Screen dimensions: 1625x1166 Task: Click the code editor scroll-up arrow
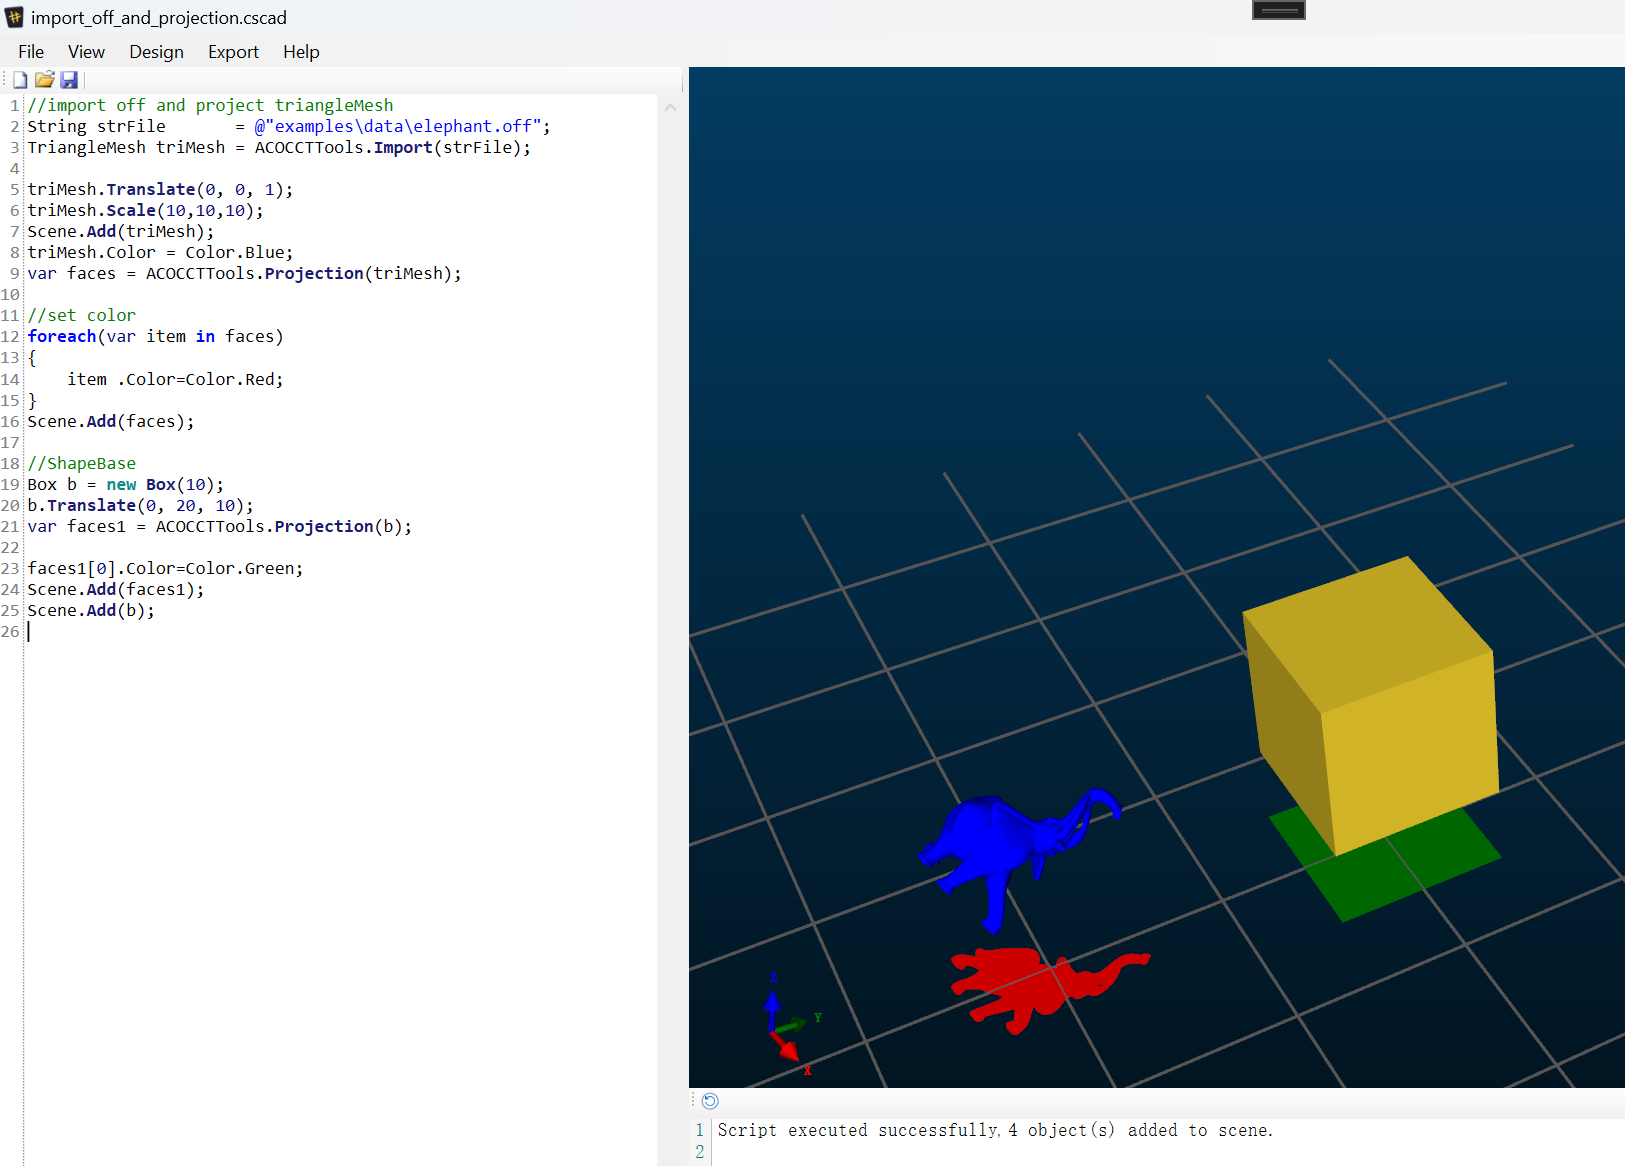(x=670, y=107)
